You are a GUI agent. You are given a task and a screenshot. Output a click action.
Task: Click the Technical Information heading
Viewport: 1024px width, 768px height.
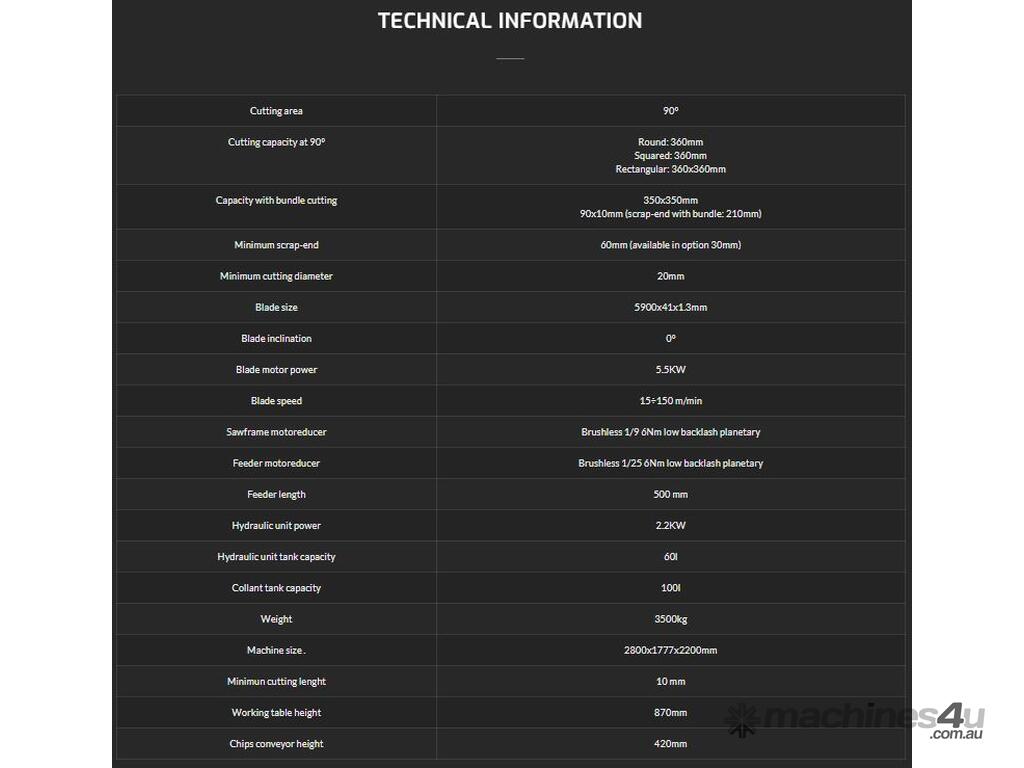pyautogui.click(x=510, y=20)
